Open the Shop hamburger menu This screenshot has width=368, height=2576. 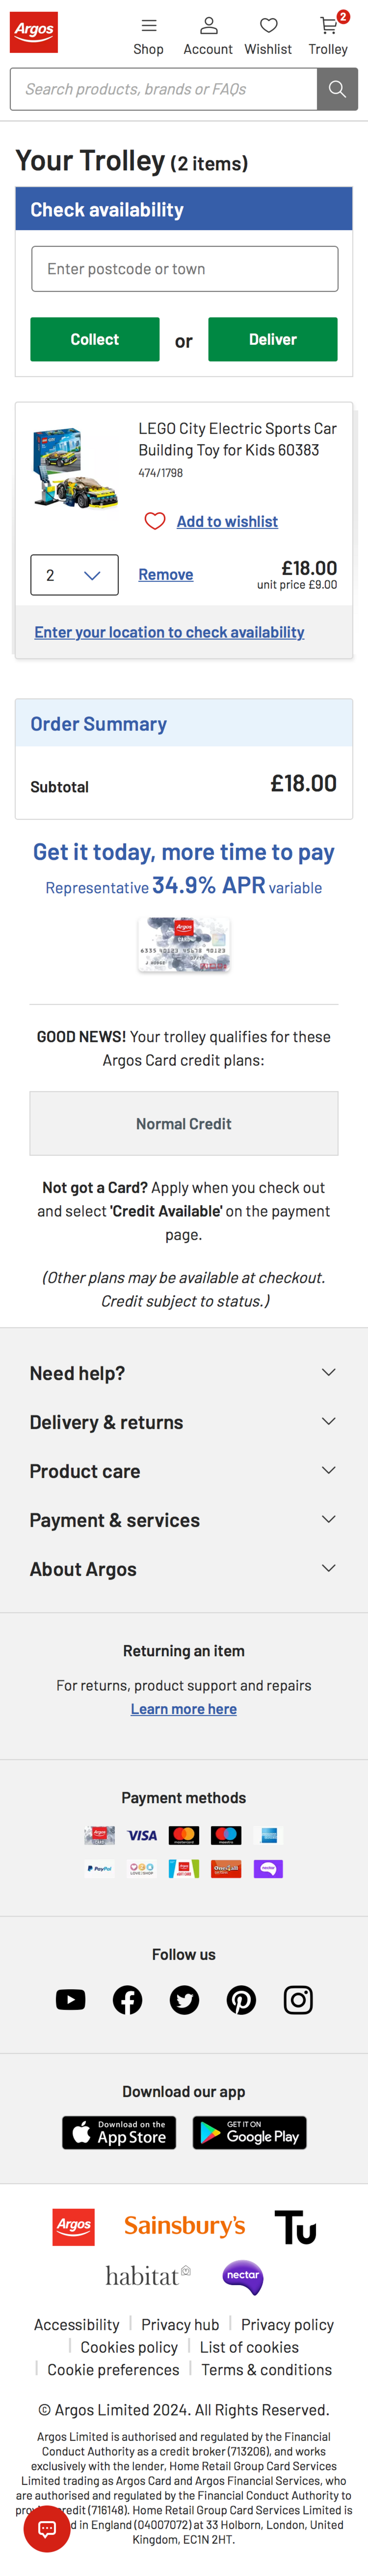pos(148,35)
